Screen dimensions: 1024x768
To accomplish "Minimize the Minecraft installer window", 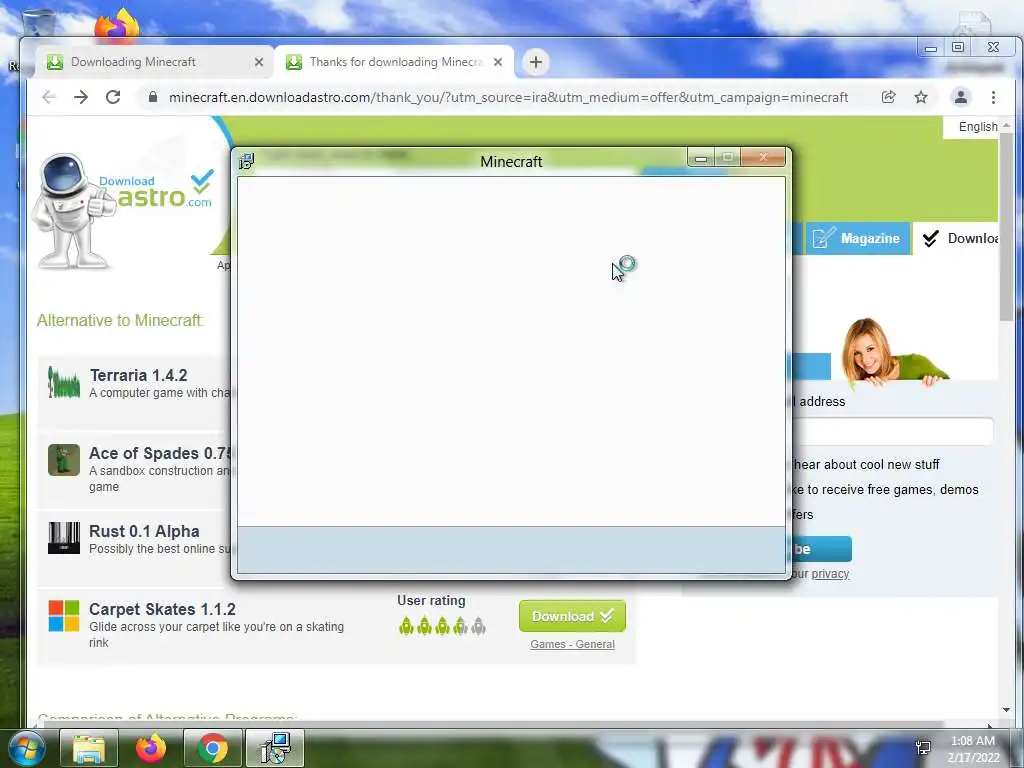I will pos(701,157).
